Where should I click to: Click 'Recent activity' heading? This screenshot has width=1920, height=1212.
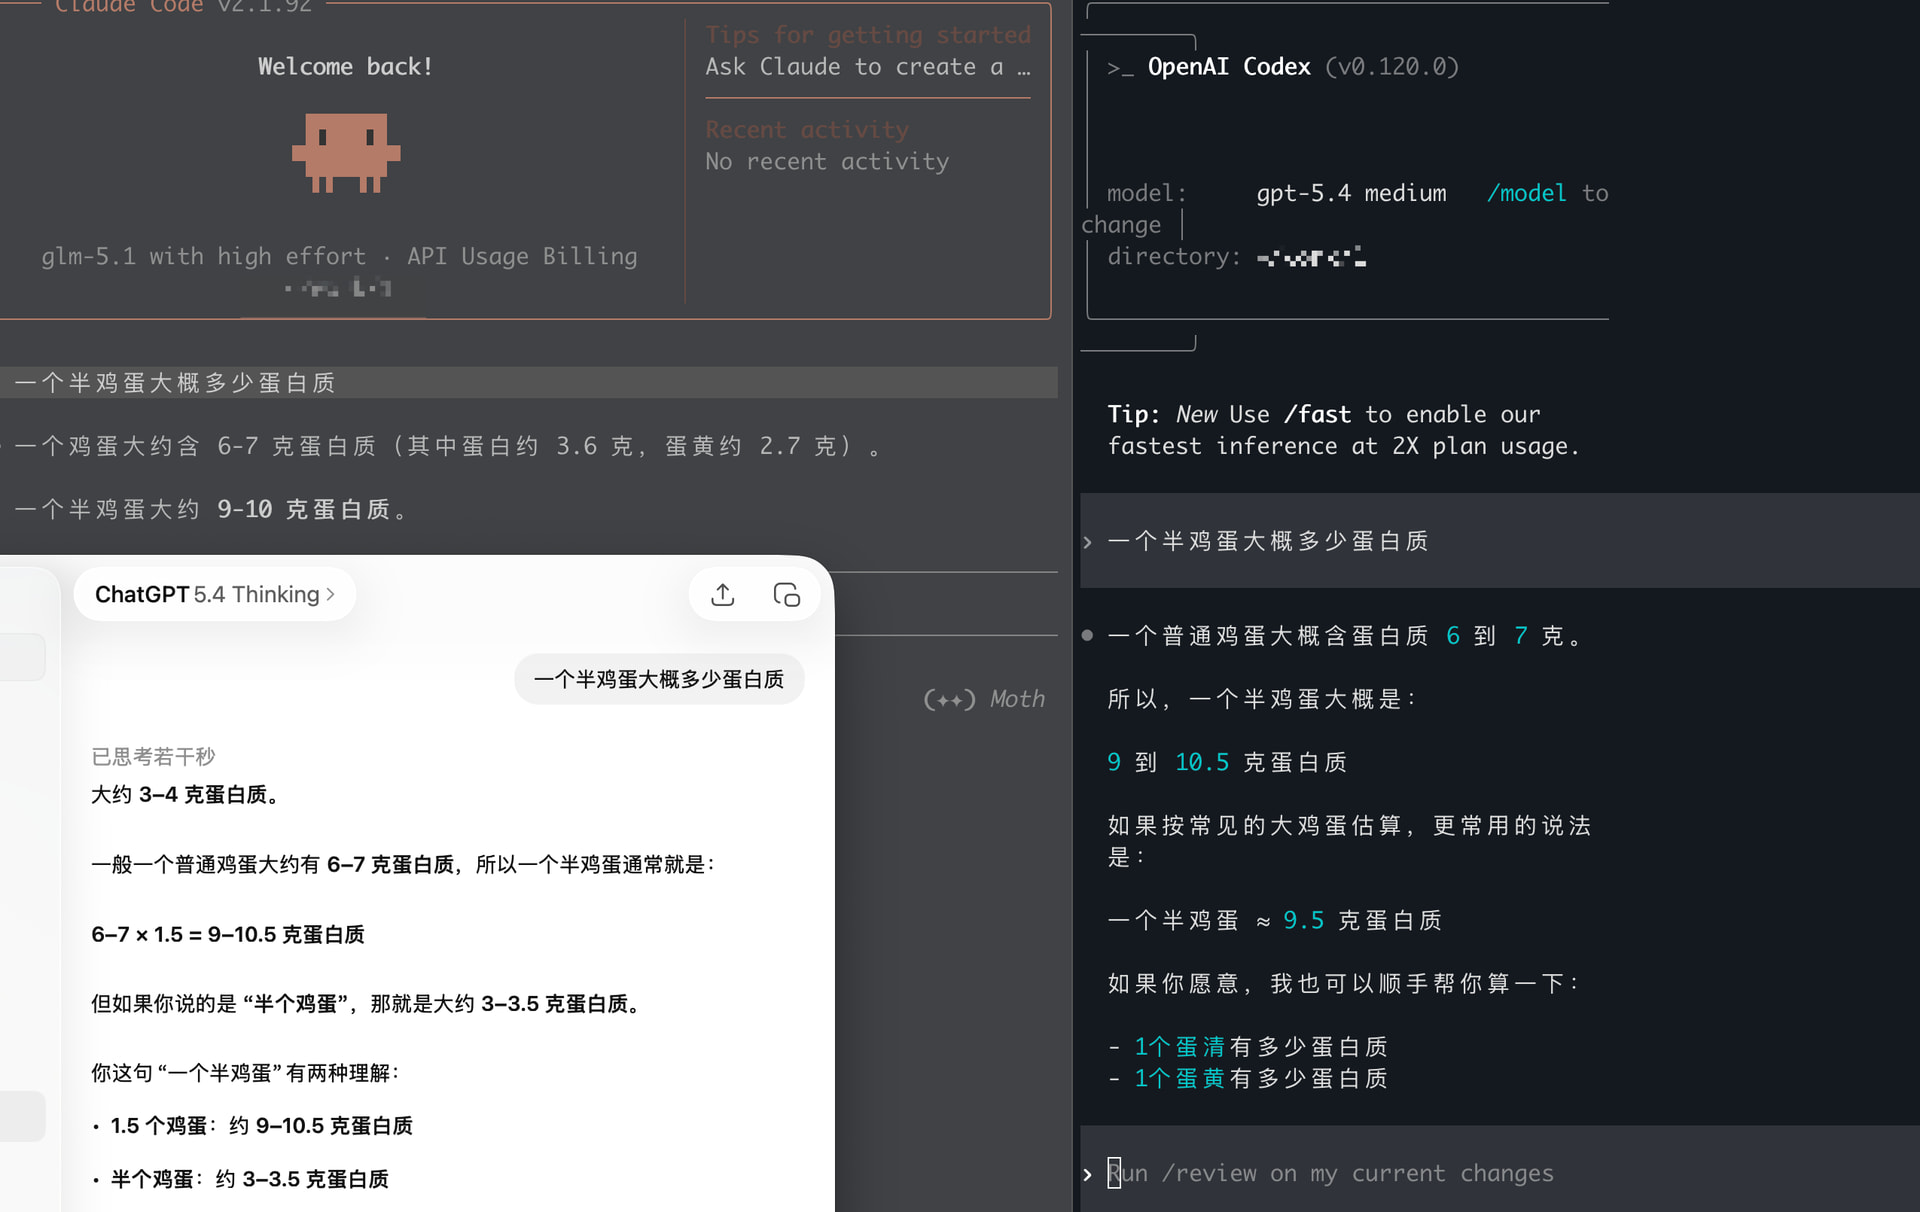pos(807,130)
